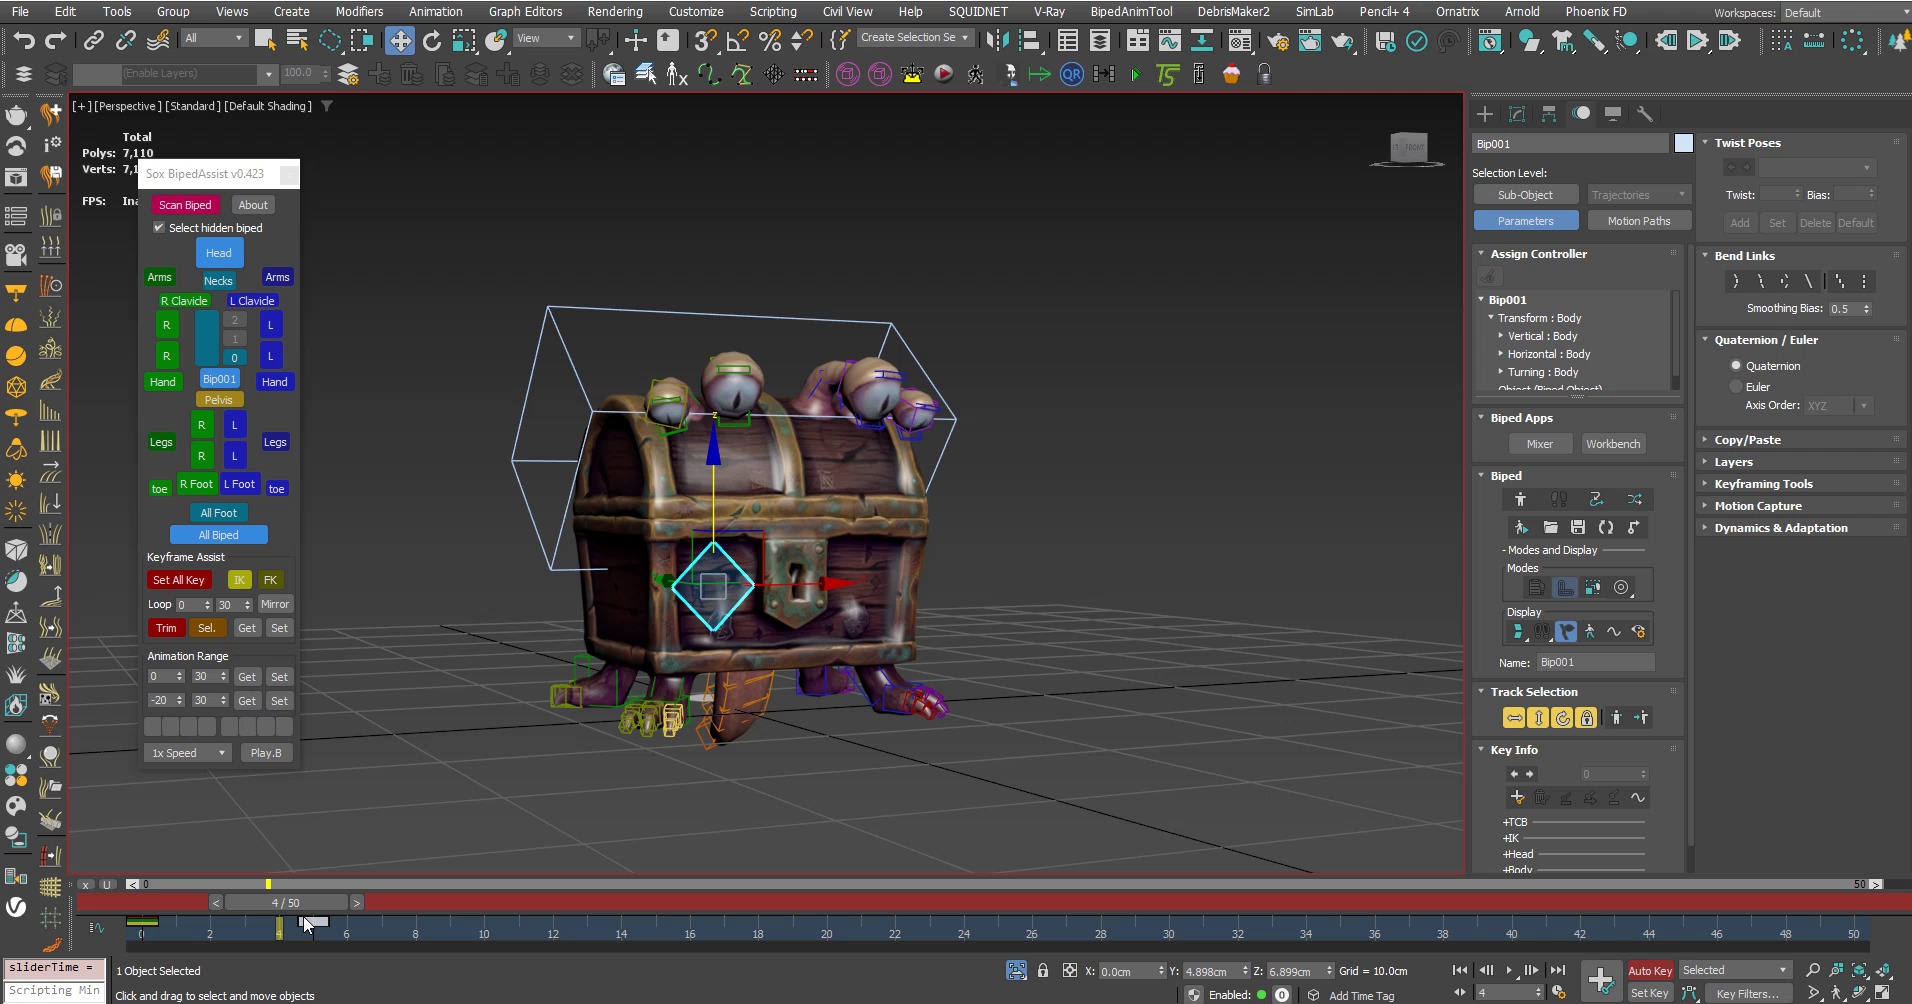The image size is (1912, 1004).
Task: Open the Scripting menu
Action: coord(773,12)
